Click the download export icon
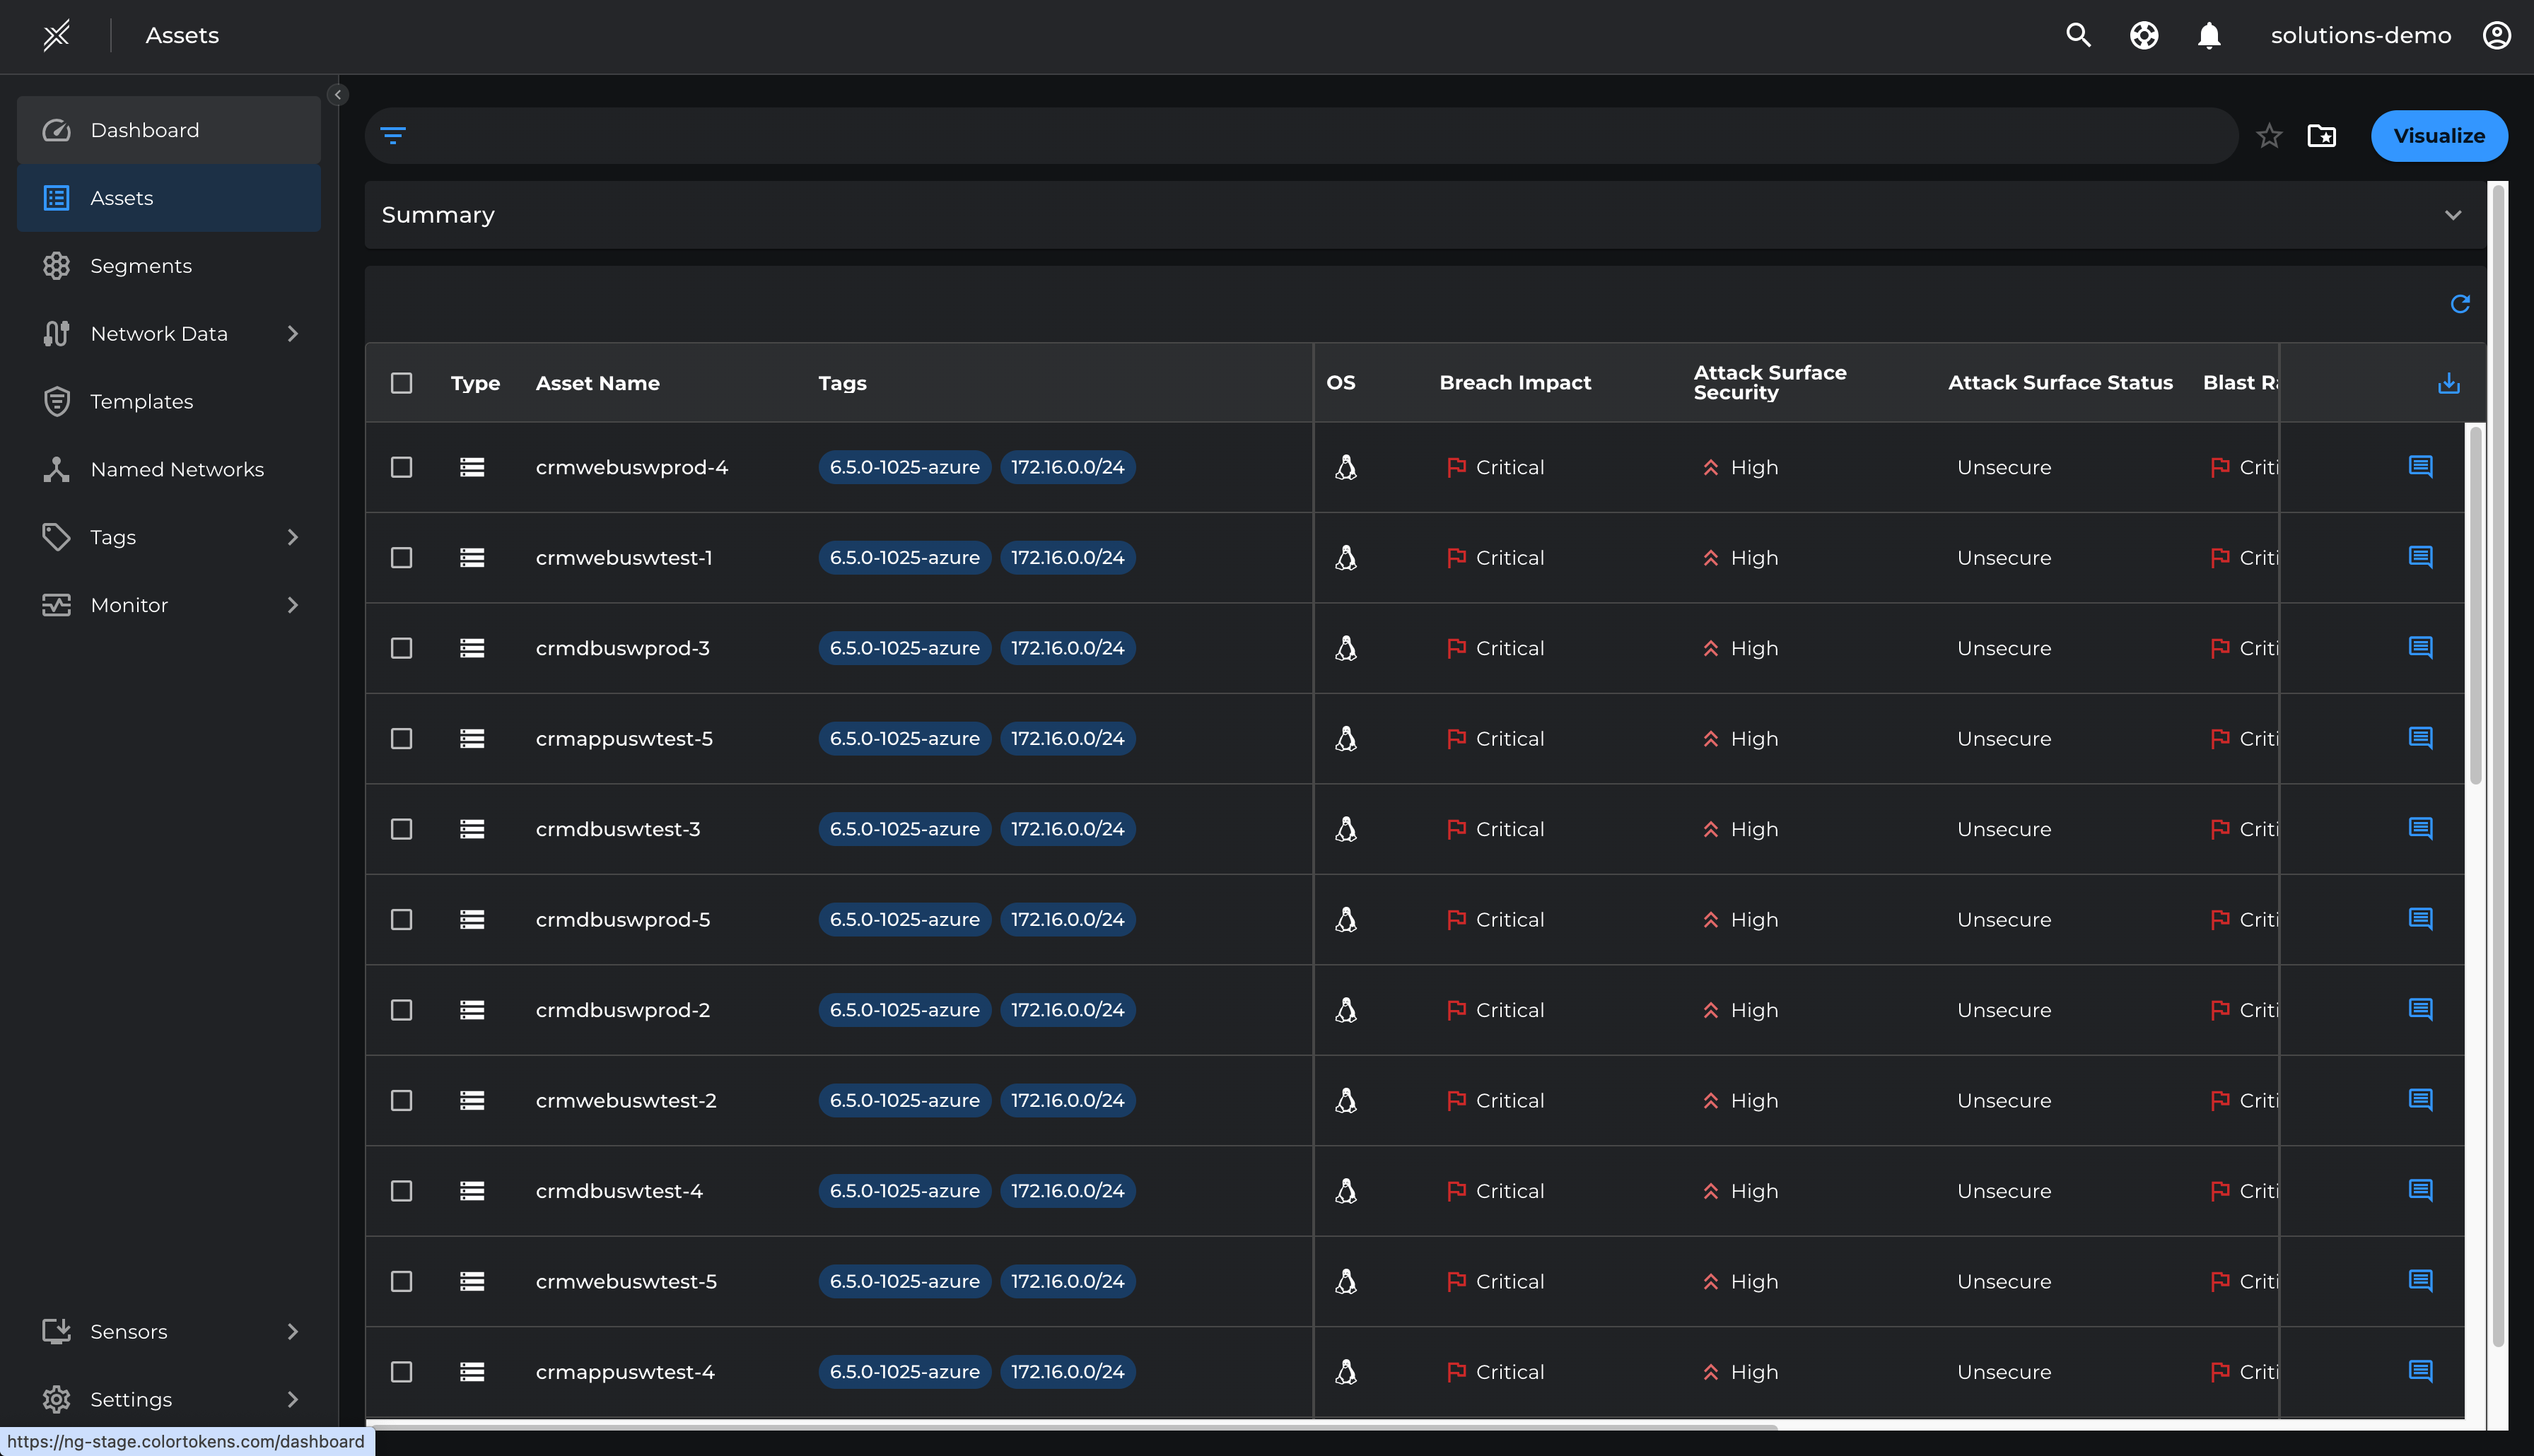2534x1456 pixels. [x=2448, y=383]
